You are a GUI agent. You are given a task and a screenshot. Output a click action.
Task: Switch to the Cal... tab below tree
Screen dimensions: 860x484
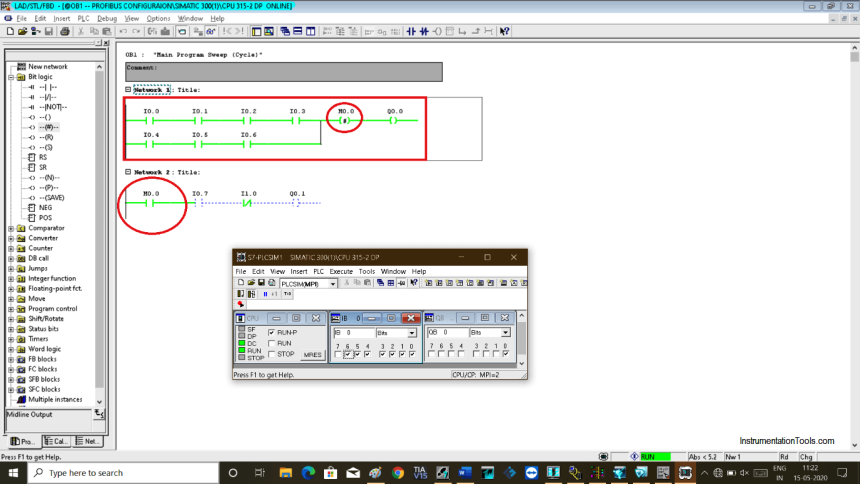56,441
